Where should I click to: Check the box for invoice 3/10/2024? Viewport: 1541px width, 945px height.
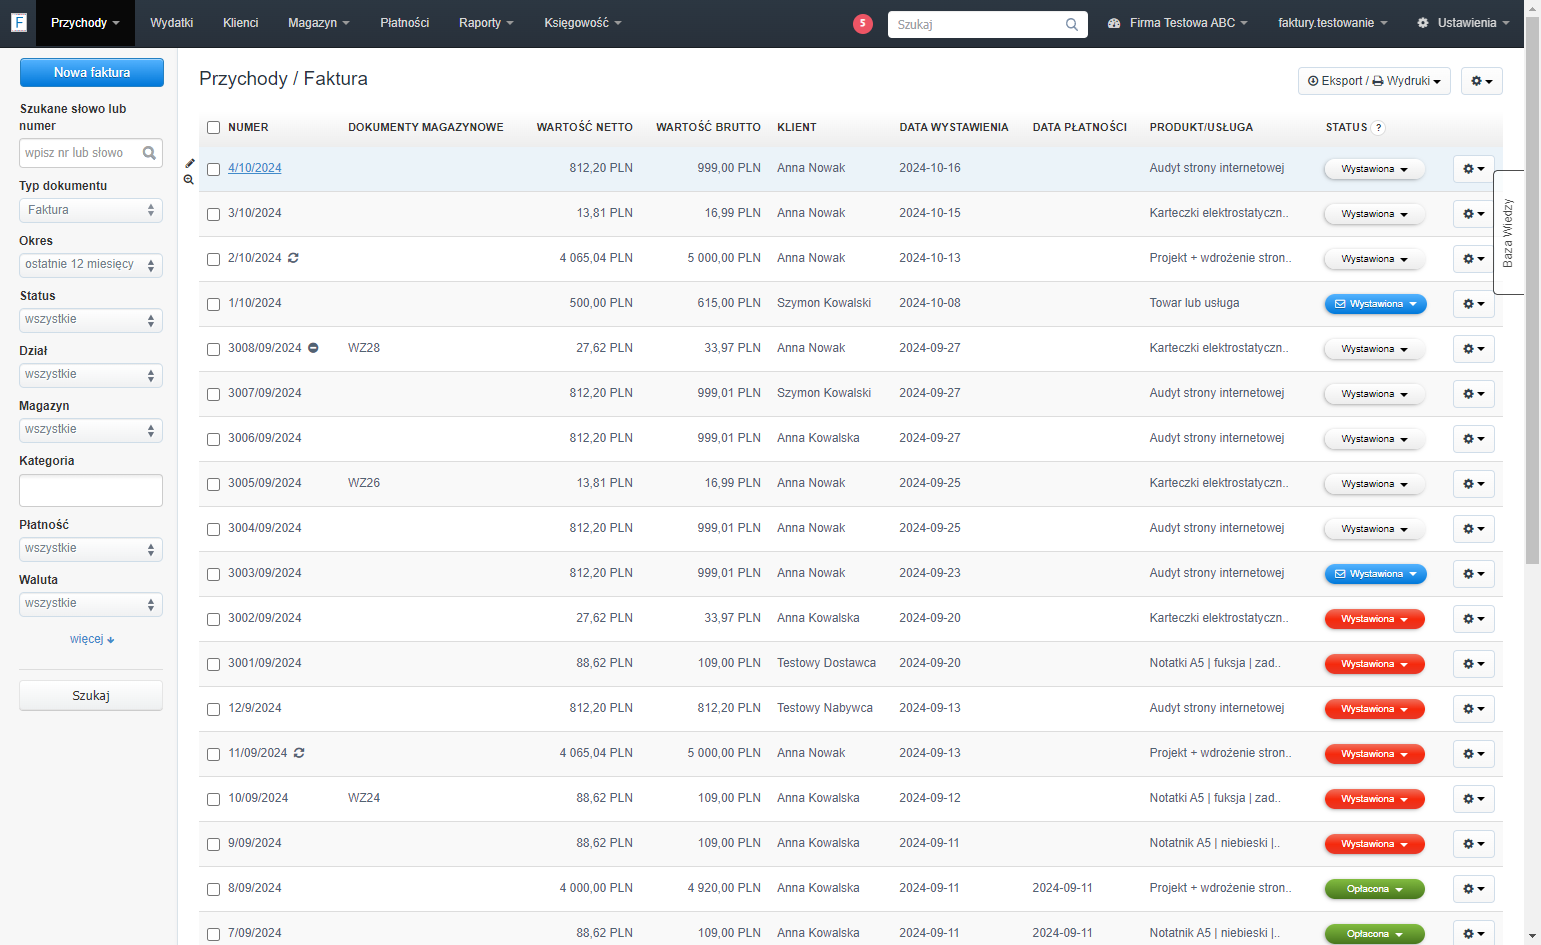tap(213, 214)
